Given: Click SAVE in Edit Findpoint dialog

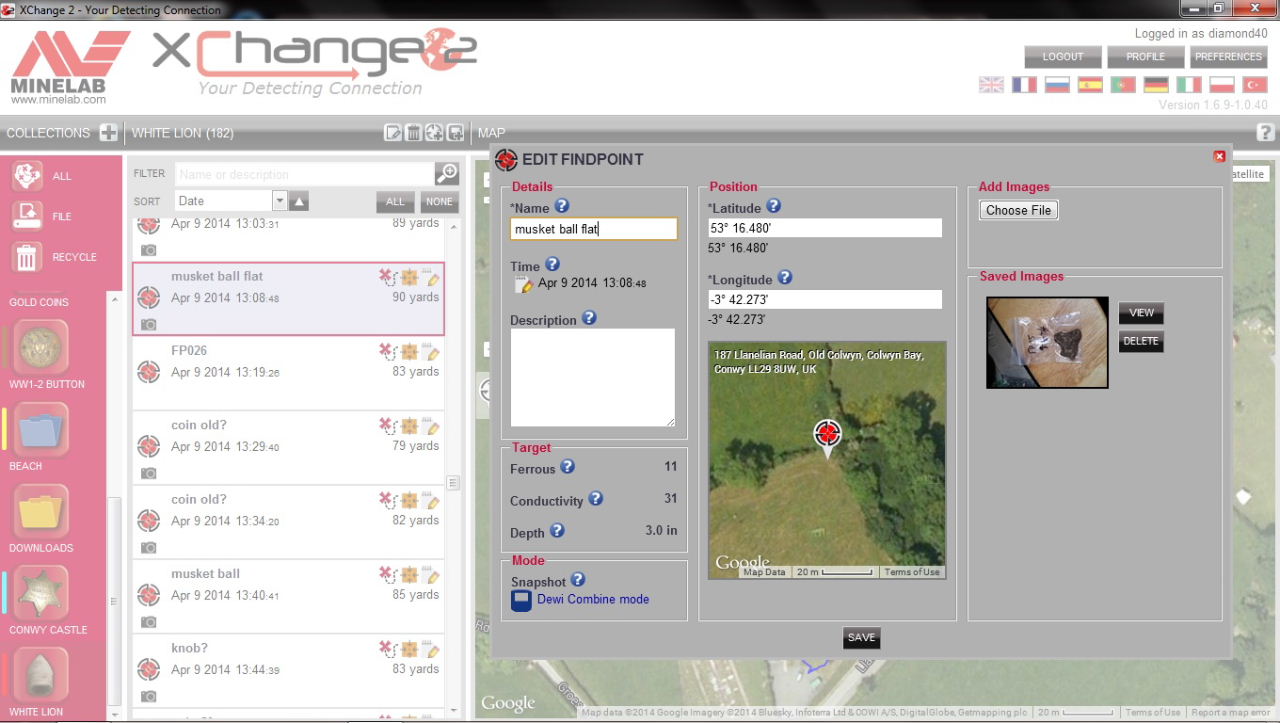Looking at the screenshot, I should click(861, 637).
